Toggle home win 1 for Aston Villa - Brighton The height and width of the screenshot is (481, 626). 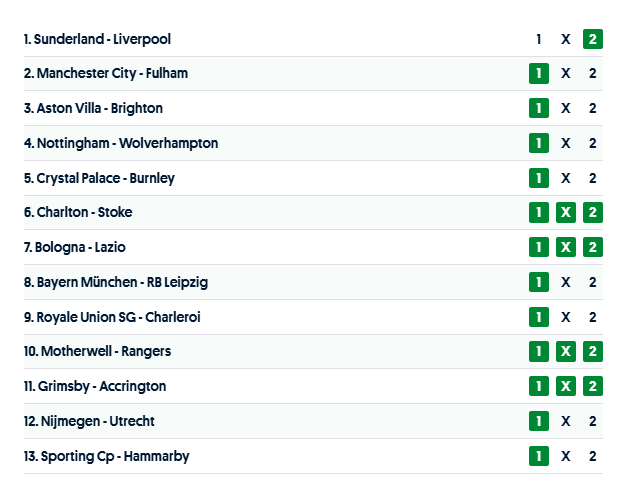[x=539, y=108]
